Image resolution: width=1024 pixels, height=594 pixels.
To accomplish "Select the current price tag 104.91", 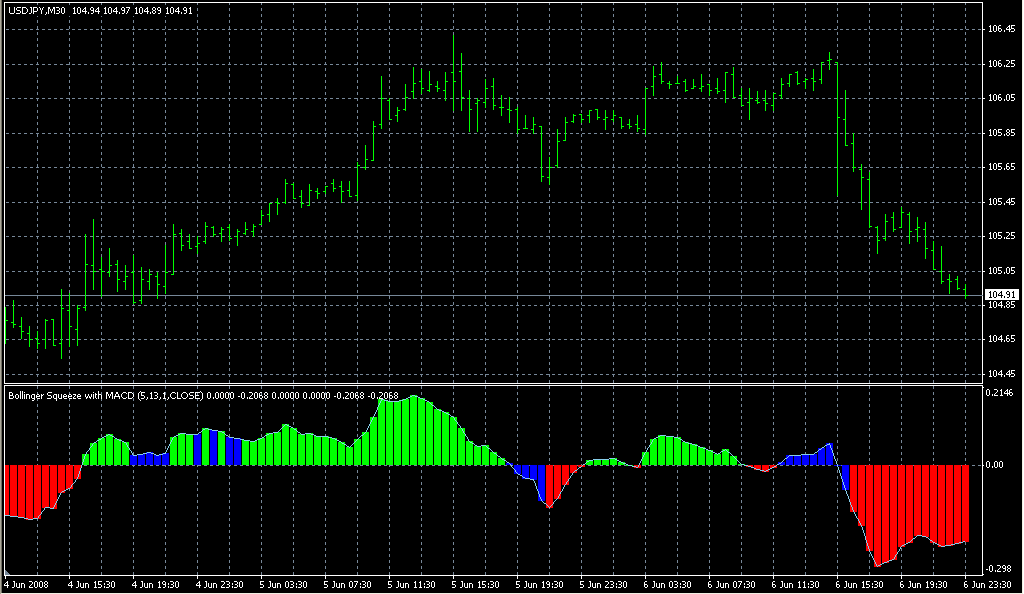I will (1000, 295).
